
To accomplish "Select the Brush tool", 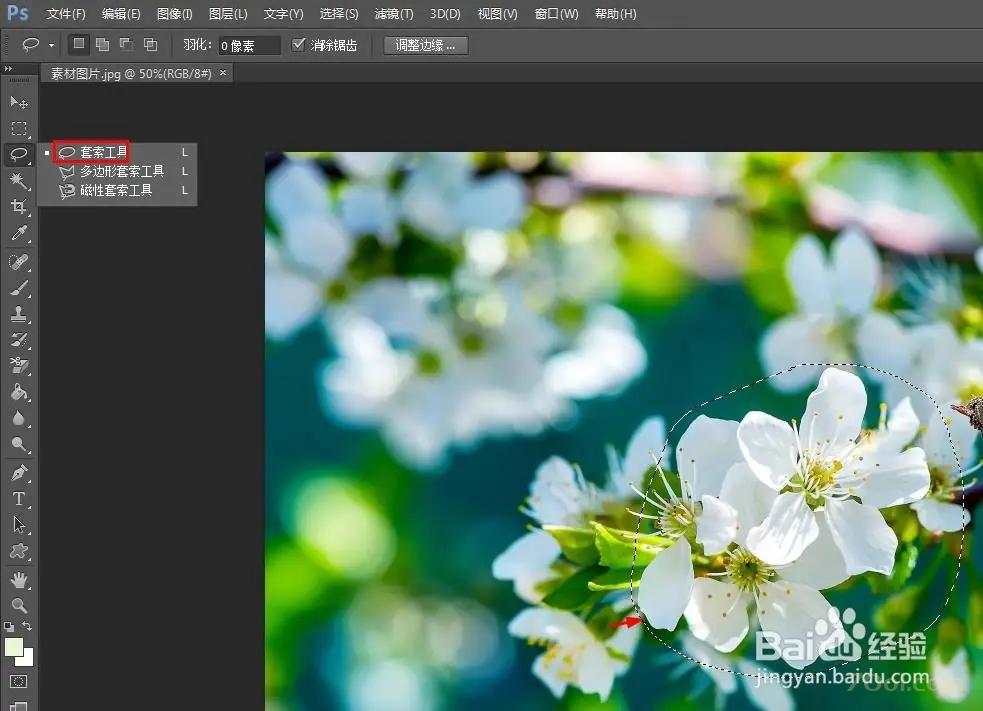I will click(x=19, y=288).
